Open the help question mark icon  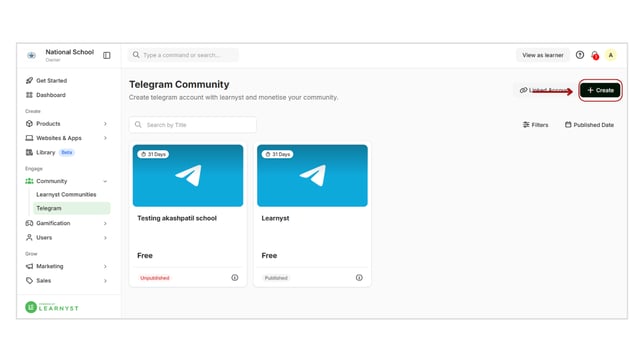coord(580,55)
